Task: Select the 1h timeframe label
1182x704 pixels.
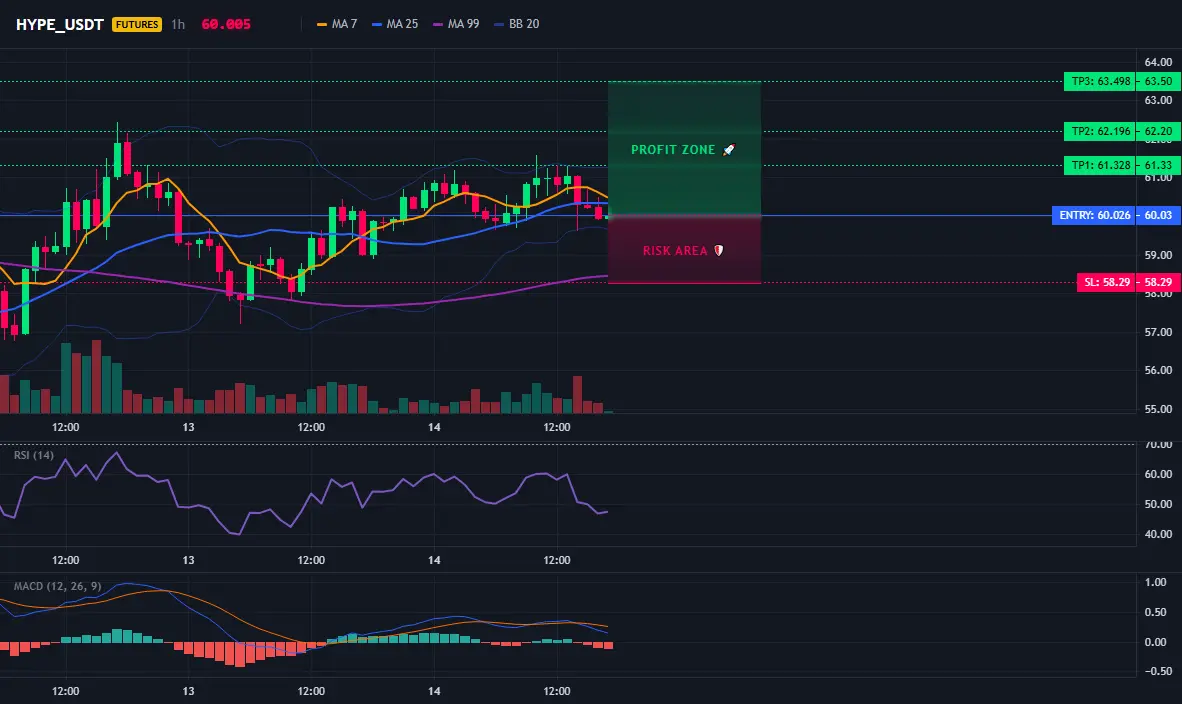Action: pyautogui.click(x=178, y=24)
